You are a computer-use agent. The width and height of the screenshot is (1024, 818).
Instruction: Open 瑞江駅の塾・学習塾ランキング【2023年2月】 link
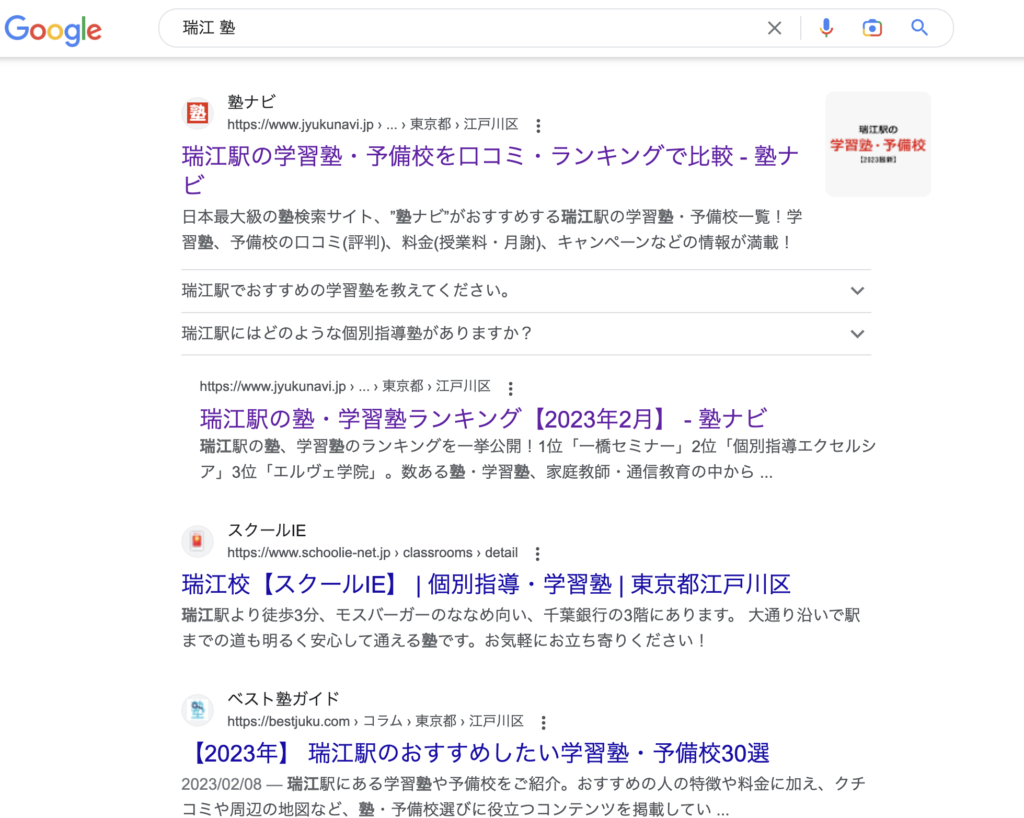[x=483, y=418]
